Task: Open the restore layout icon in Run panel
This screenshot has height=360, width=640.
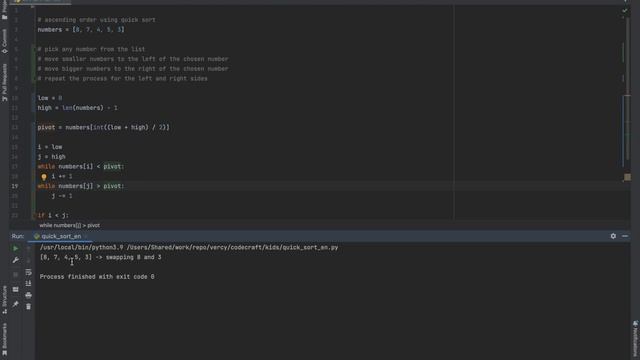Action: (x=16, y=289)
